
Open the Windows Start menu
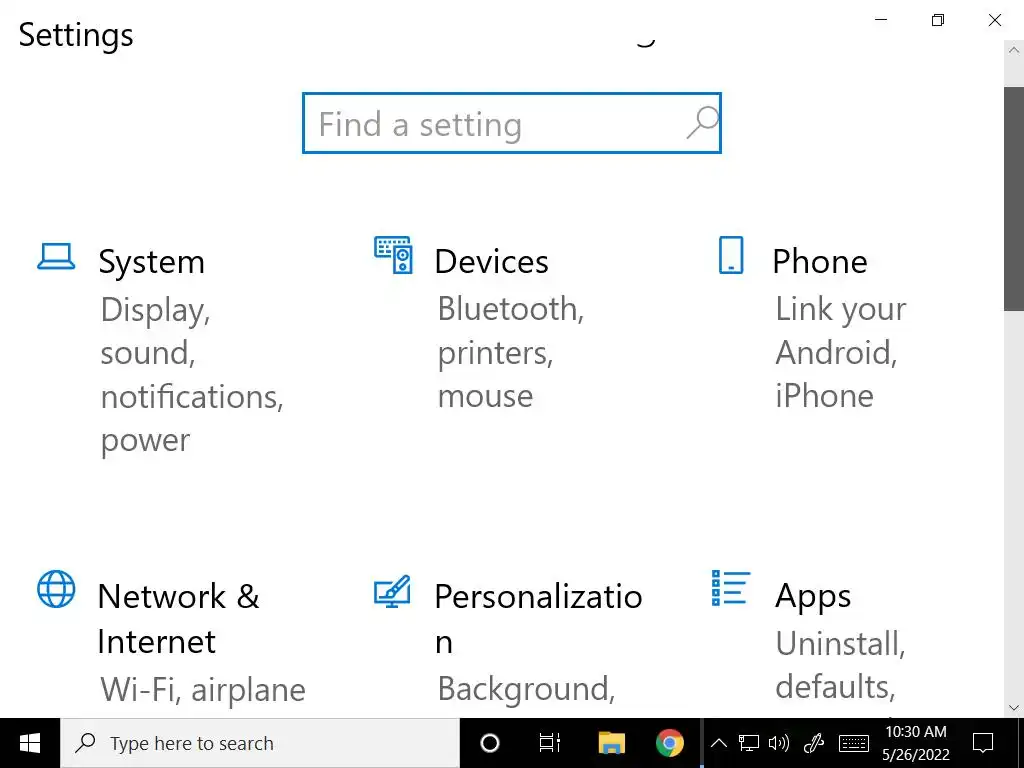[30, 743]
